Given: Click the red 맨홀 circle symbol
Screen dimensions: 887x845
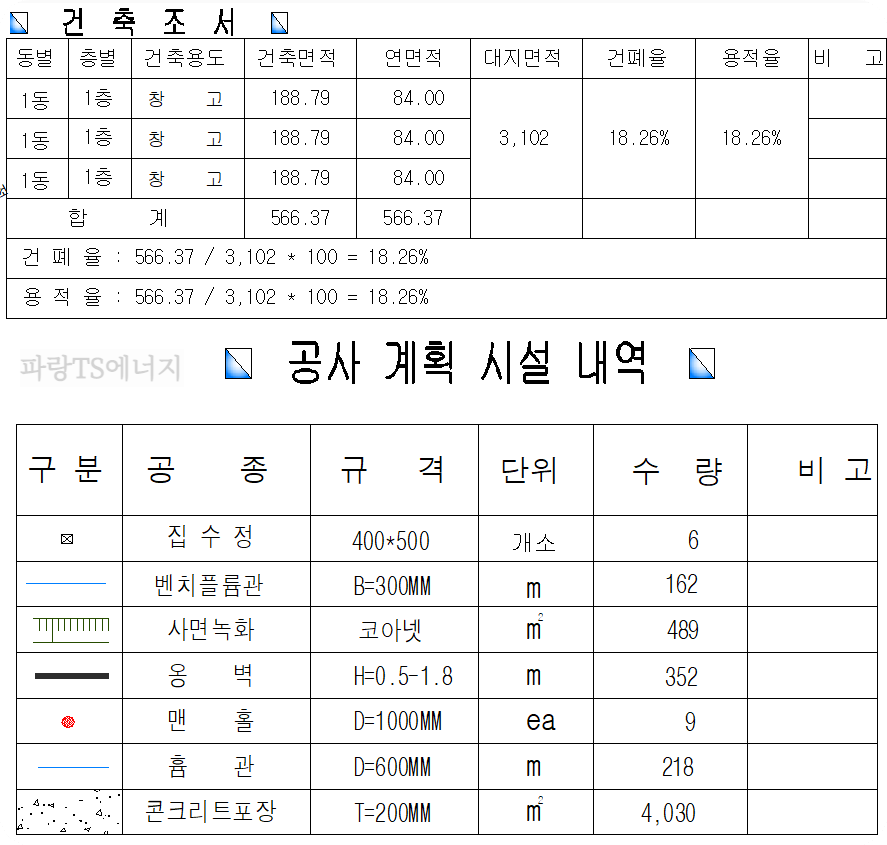Looking at the screenshot, I should point(68,722).
